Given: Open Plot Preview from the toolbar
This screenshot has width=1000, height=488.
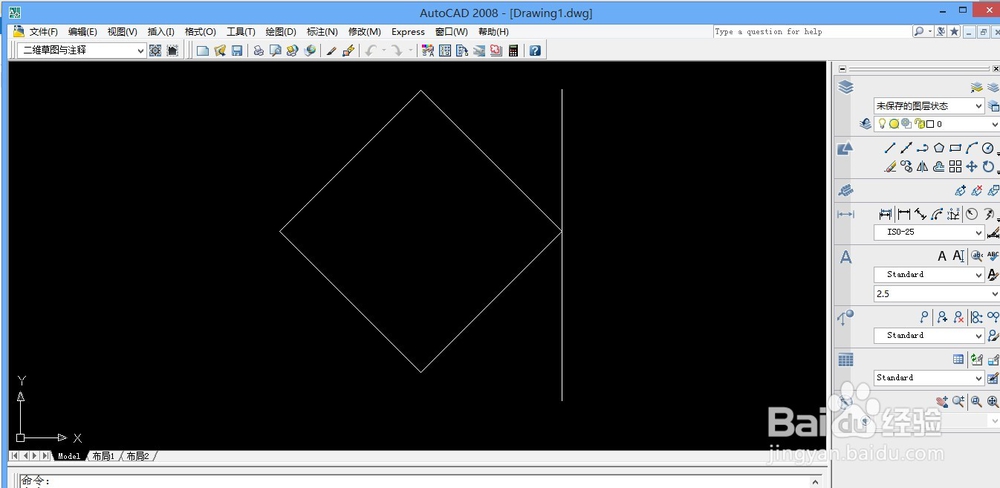Looking at the screenshot, I should 276,50.
